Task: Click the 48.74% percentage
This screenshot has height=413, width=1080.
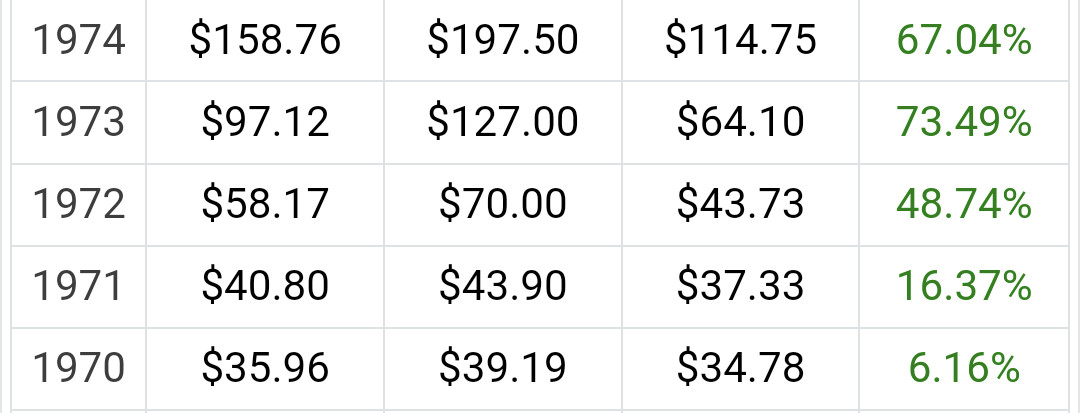Action: (964, 205)
